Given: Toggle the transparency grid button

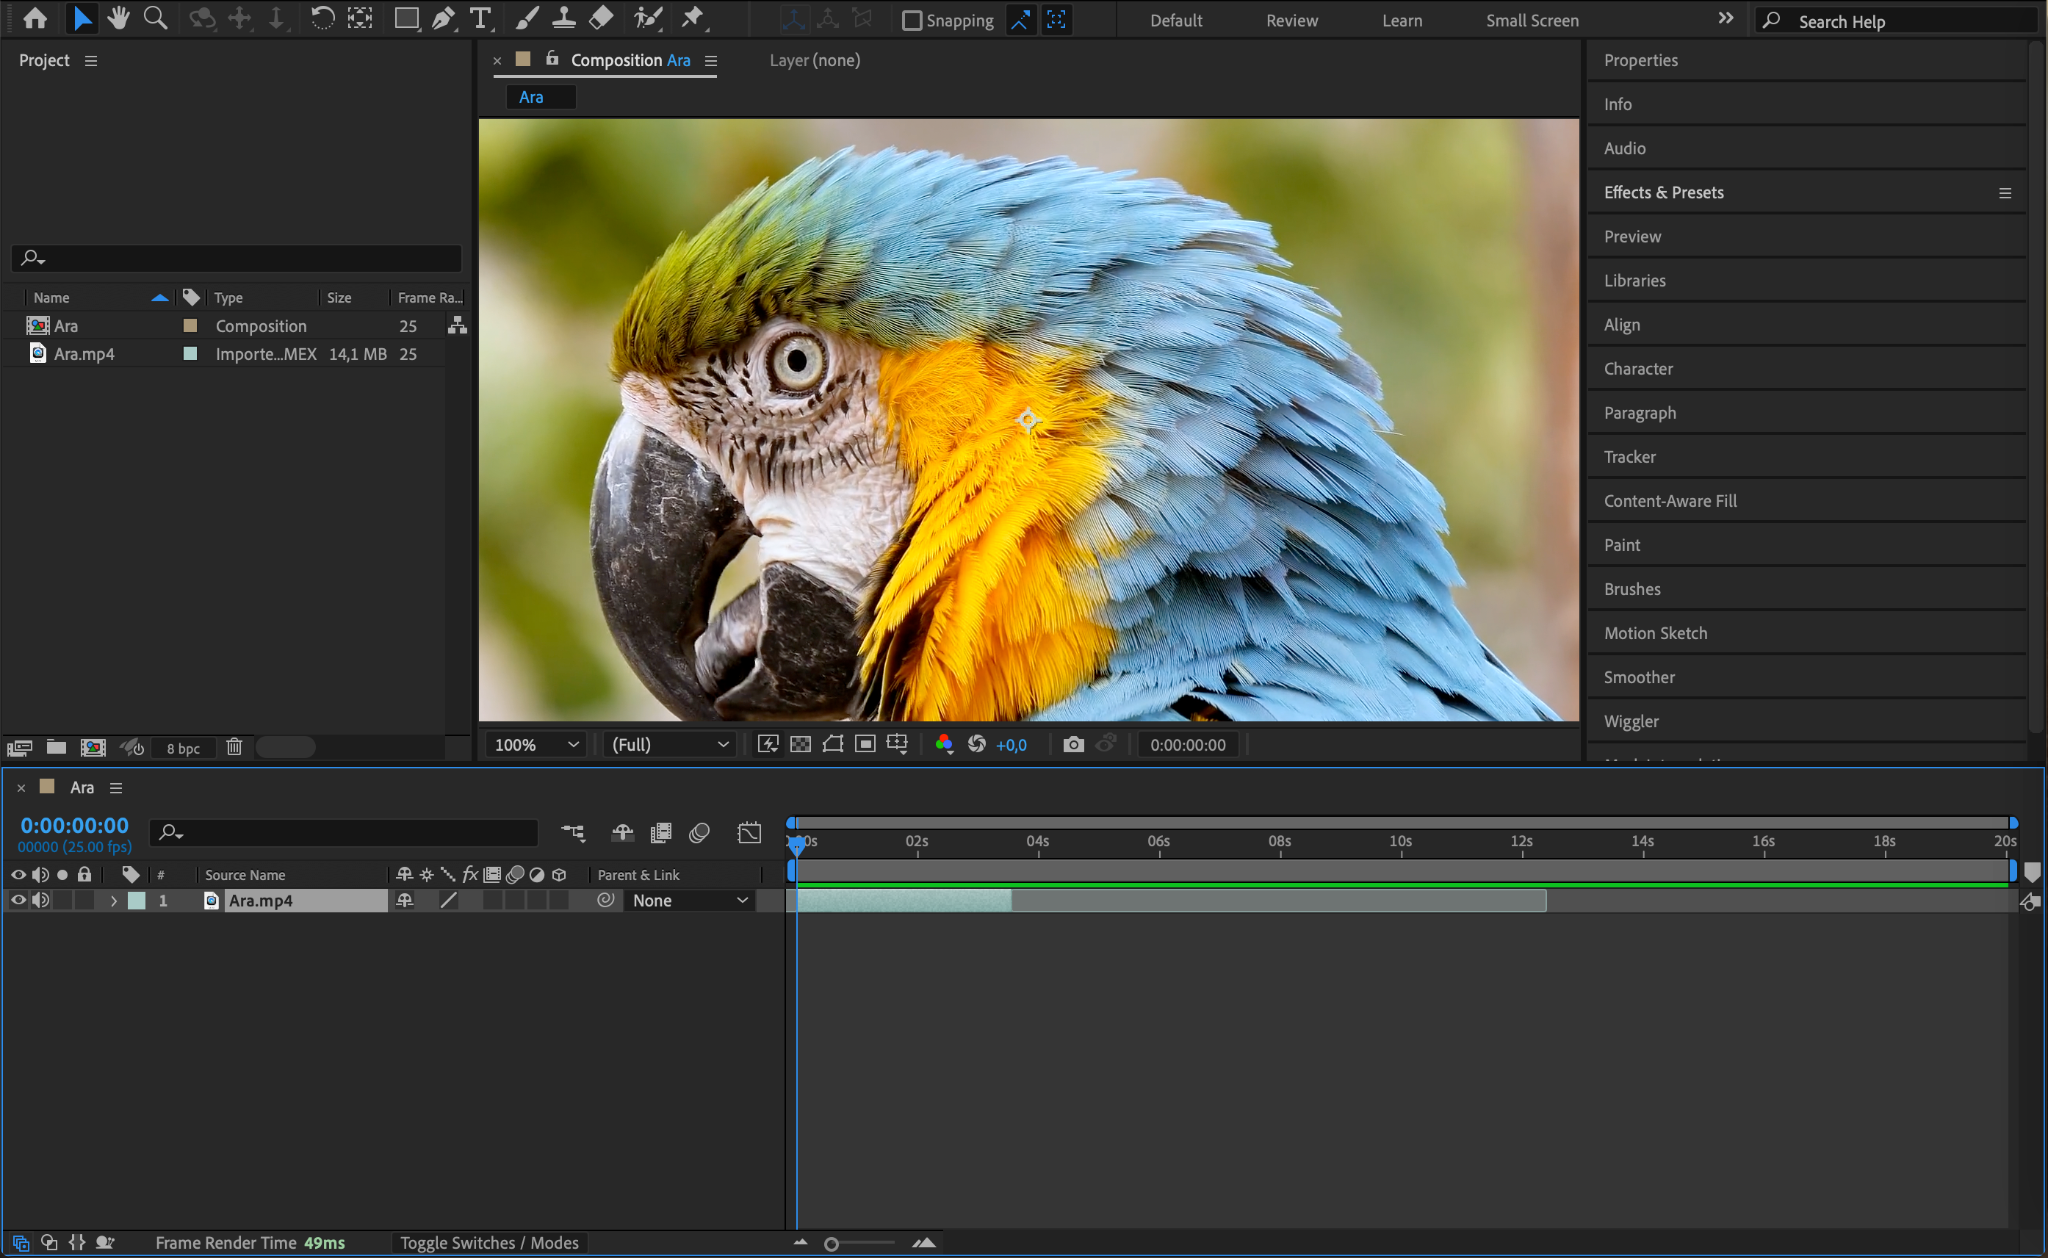Looking at the screenshot, I should 800,745.
